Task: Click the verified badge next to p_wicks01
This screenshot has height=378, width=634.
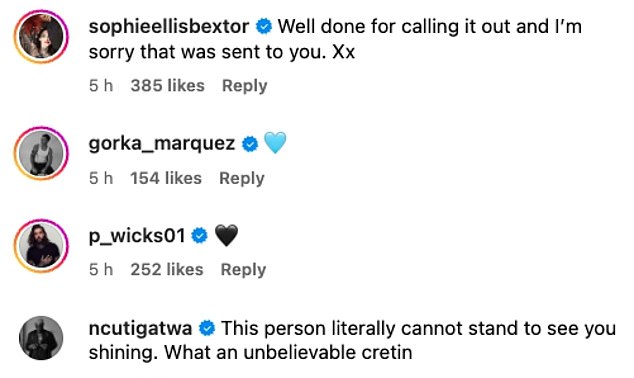Action: pos(199,236)
